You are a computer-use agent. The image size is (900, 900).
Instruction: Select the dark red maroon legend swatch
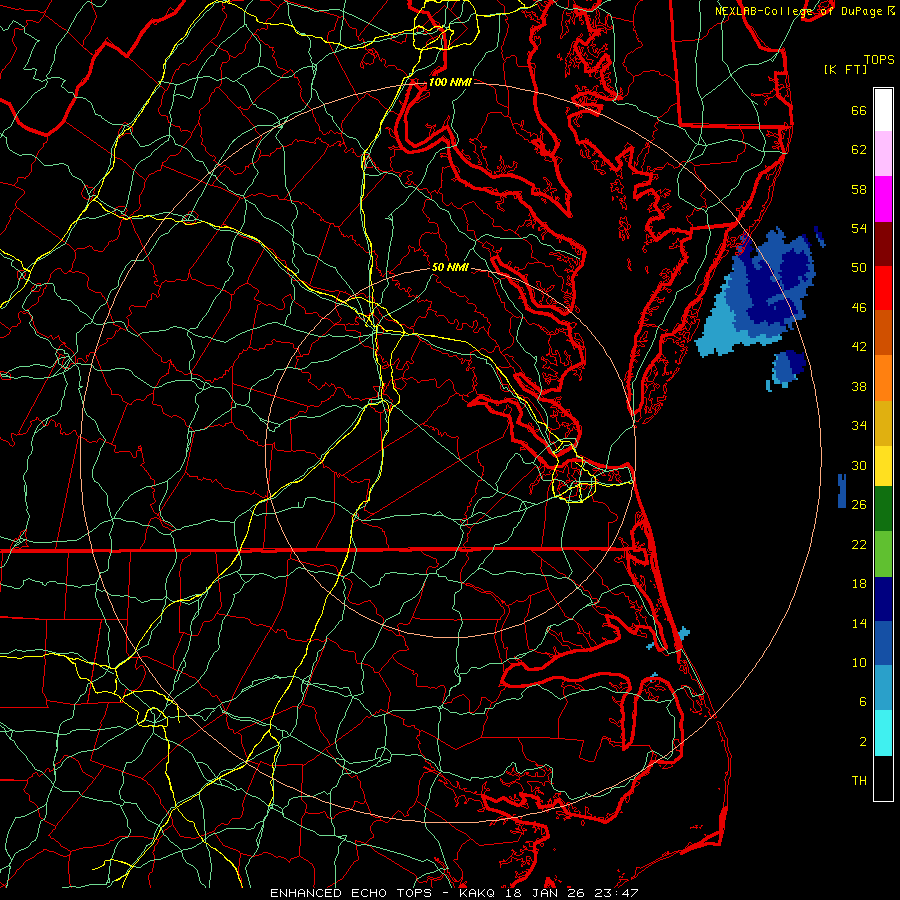[883, 243]
